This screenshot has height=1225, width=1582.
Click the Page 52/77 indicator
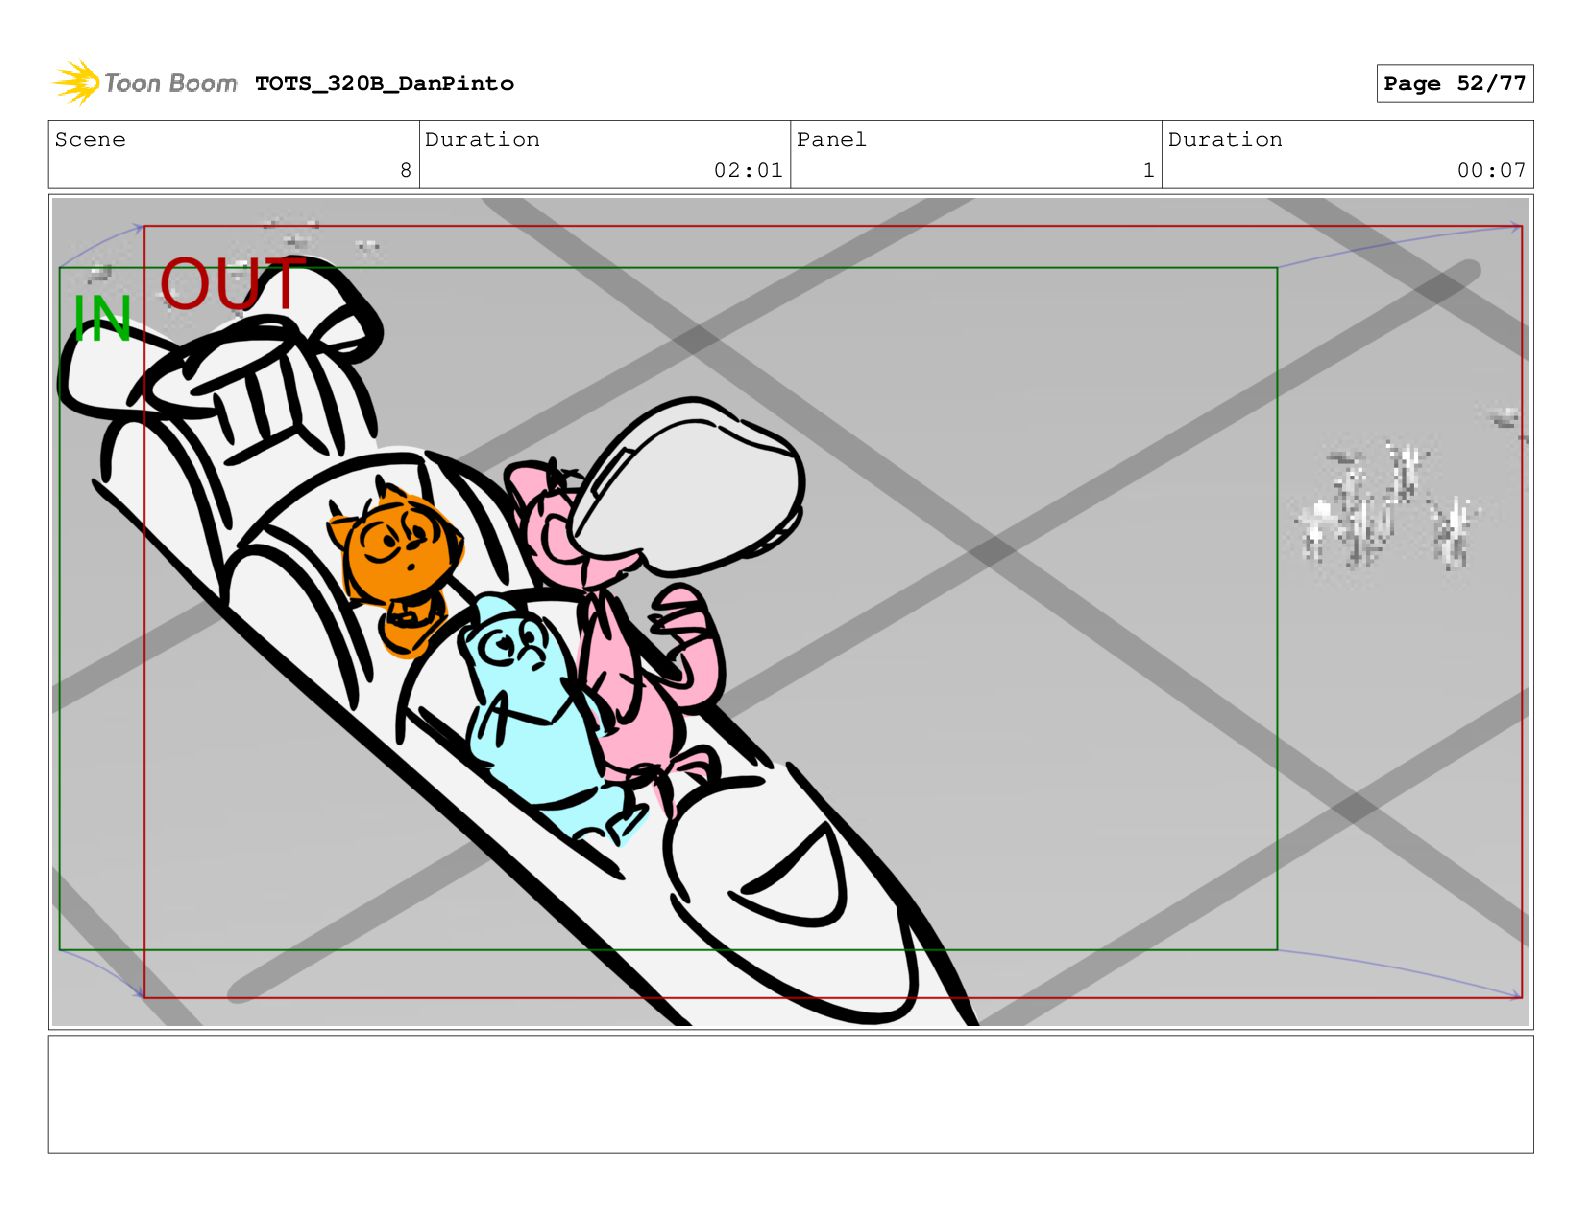(1454, 84)
